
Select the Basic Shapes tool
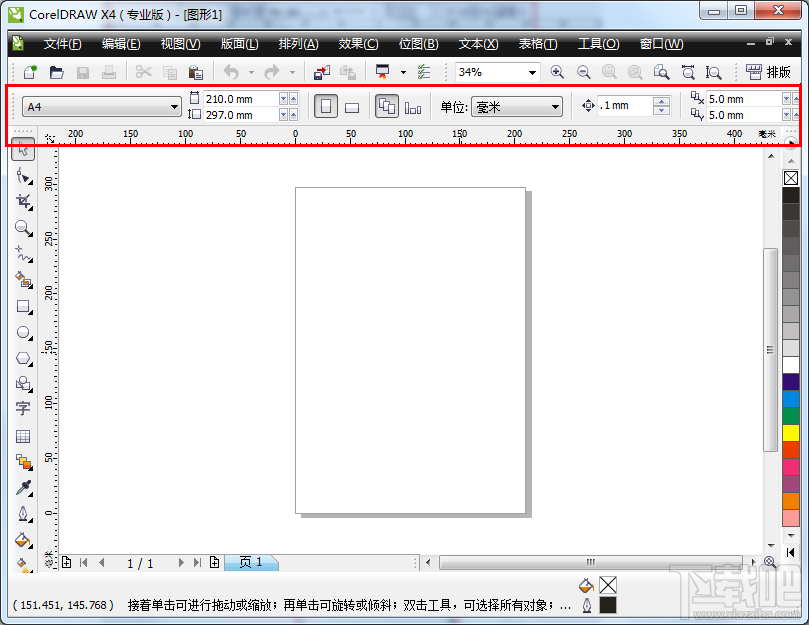23,383
